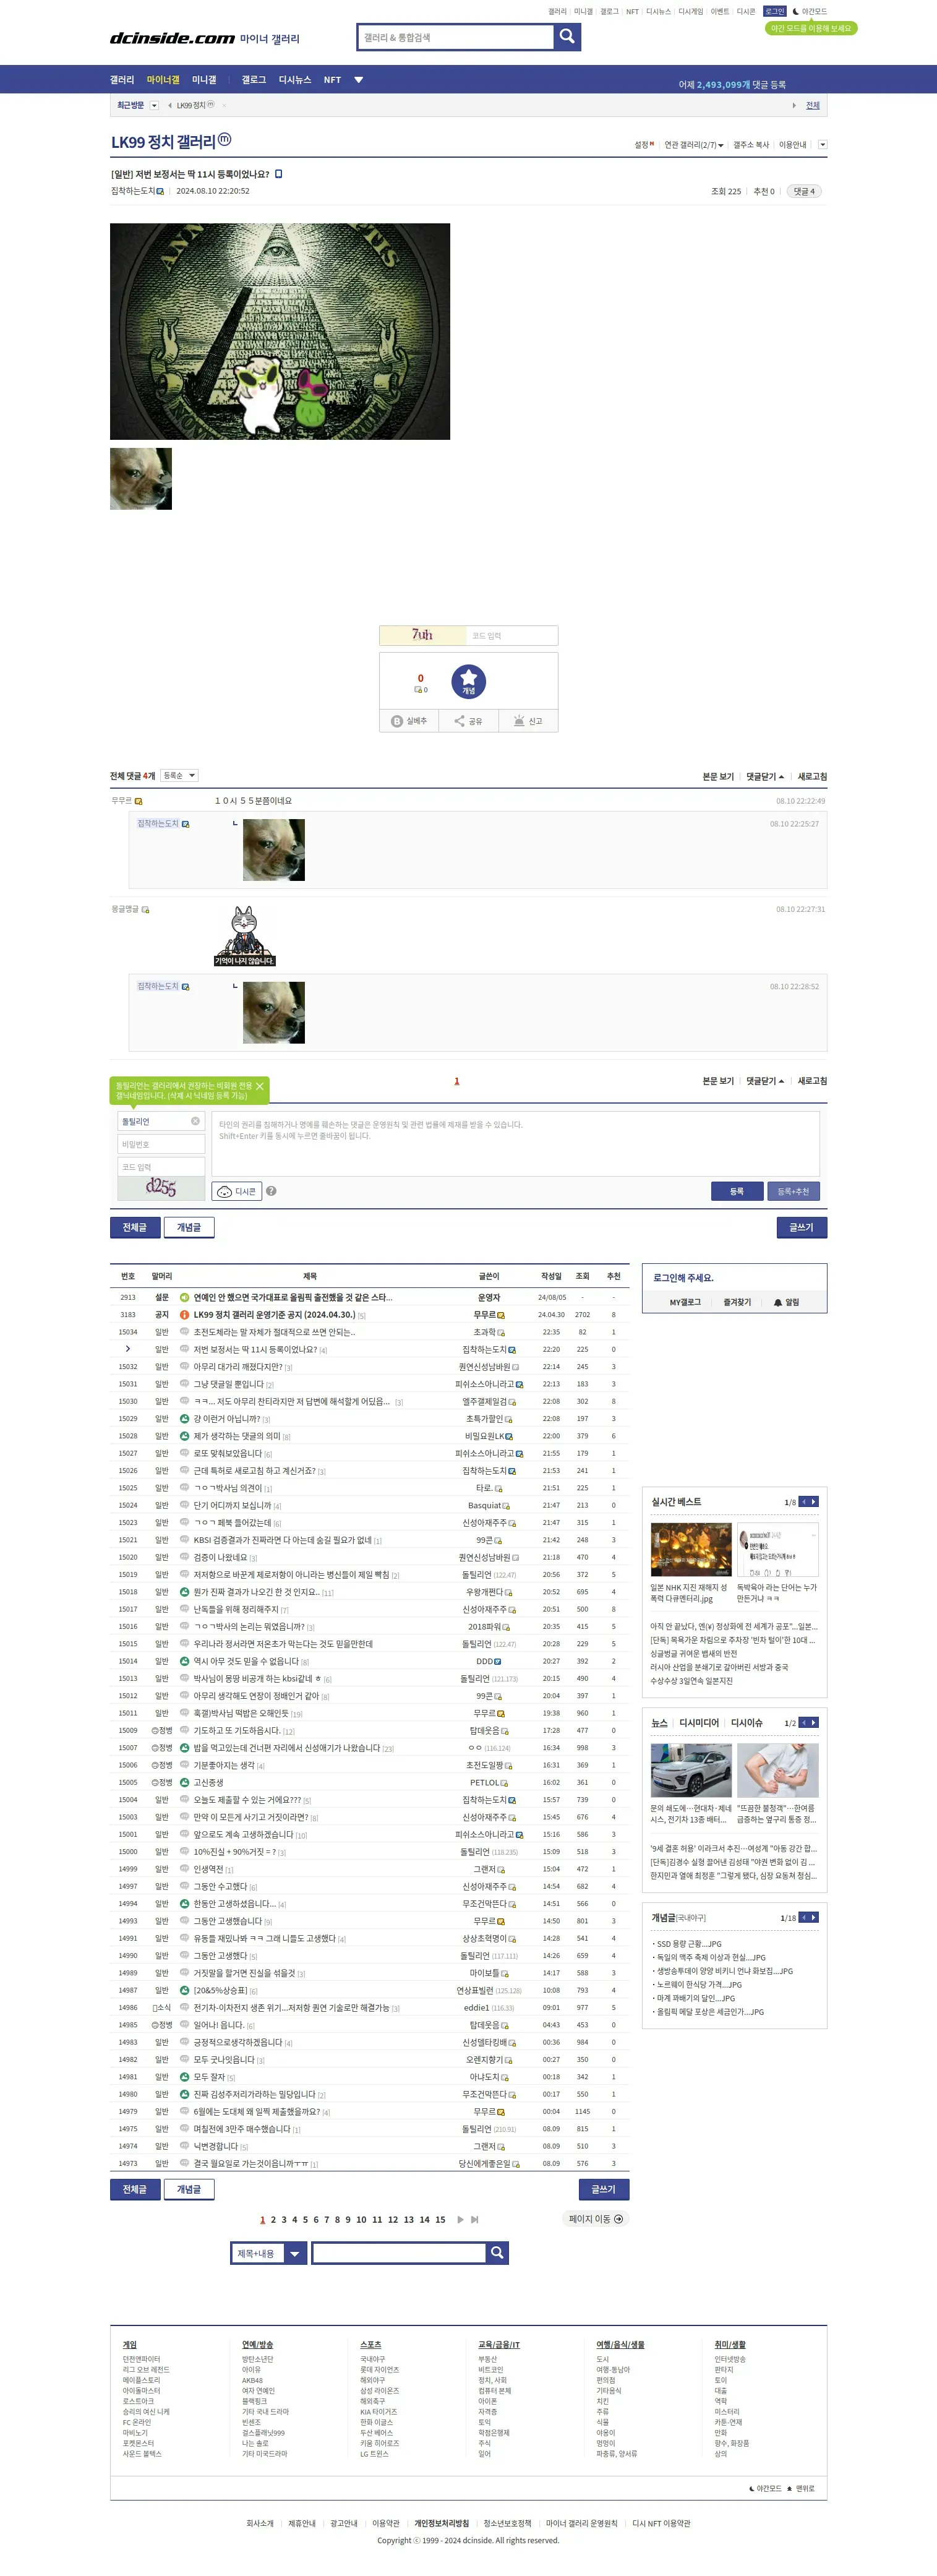Click upper 새로고침 in comments header
The image size is (937, 2576).
point(812,777)
